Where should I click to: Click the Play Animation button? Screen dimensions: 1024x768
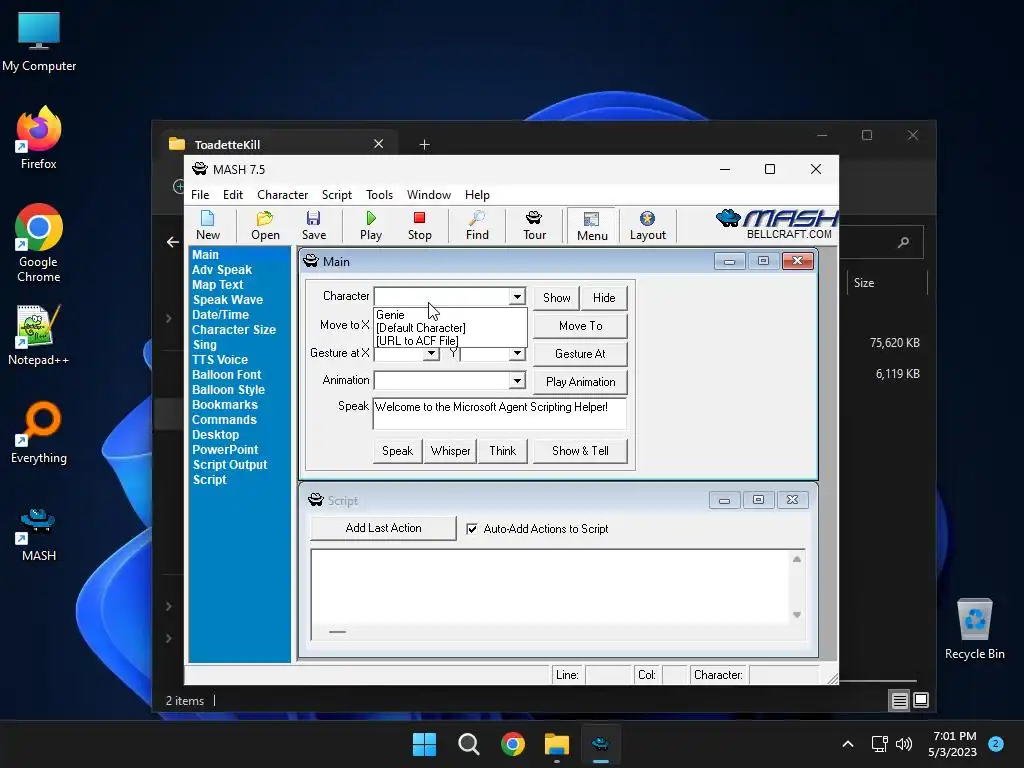(x=580, y=381)
